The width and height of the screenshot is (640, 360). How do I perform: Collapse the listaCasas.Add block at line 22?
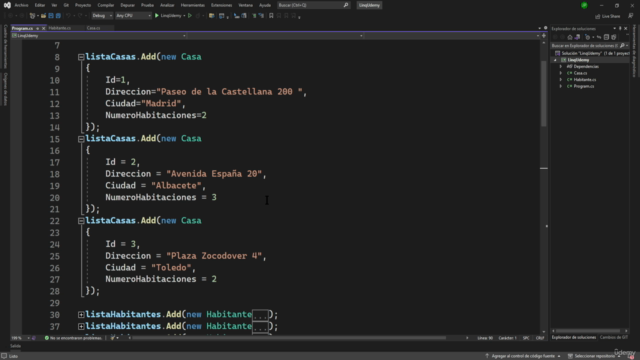(x=81, y=221)
